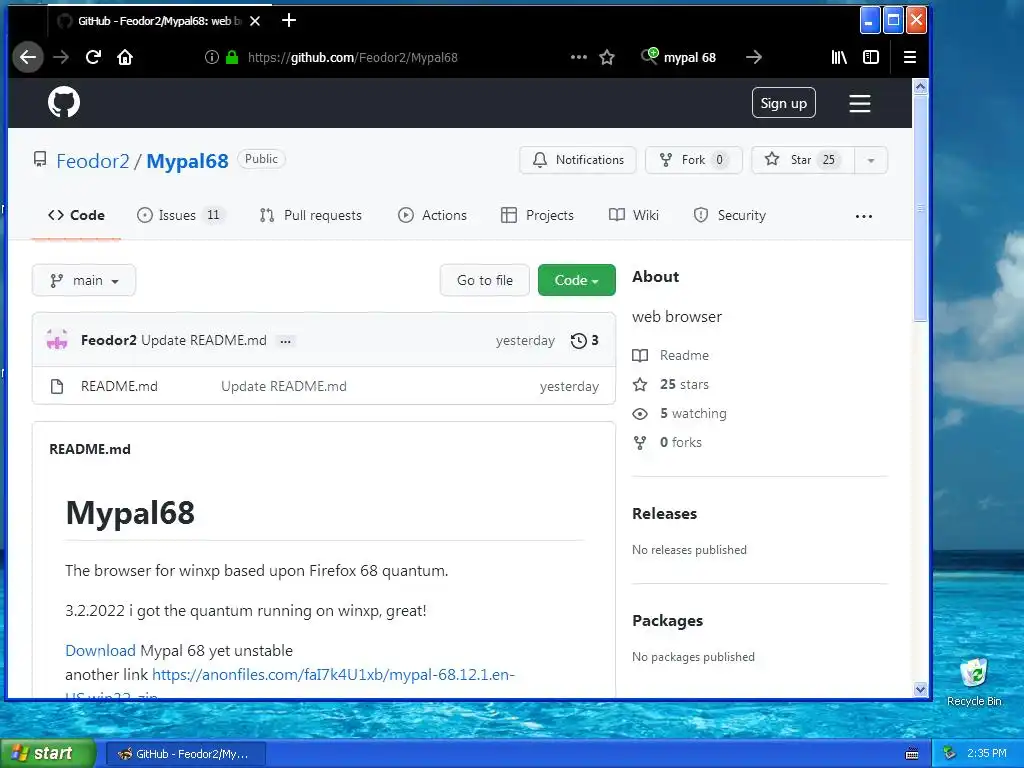This screenshot has height=768, width=1024.
Task: Click the search box containing mypal 68
Action: [x=690, y=57]
